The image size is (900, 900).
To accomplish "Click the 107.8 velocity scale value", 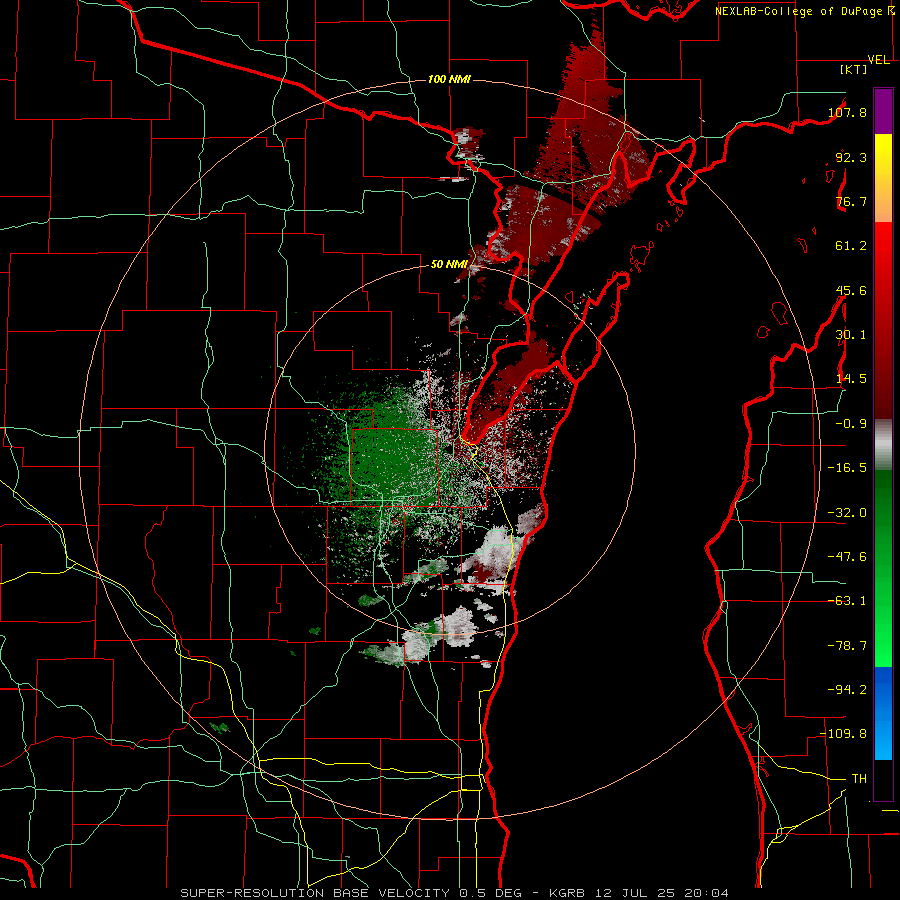I will click(x=847, y=112).
